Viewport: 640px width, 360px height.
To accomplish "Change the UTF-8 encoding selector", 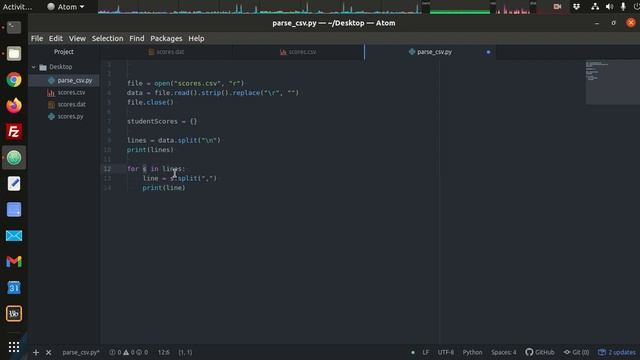I will [x=446, y=352].
